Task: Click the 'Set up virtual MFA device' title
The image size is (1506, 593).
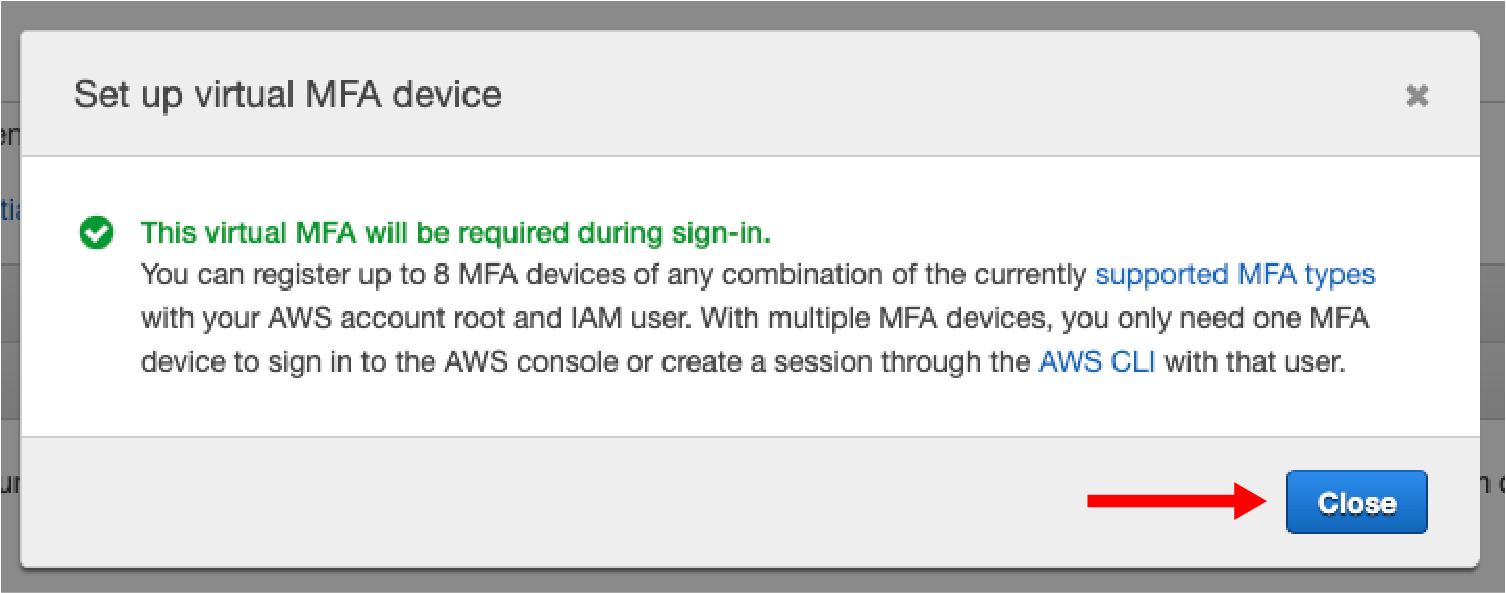Action: (x=288, y=95)
